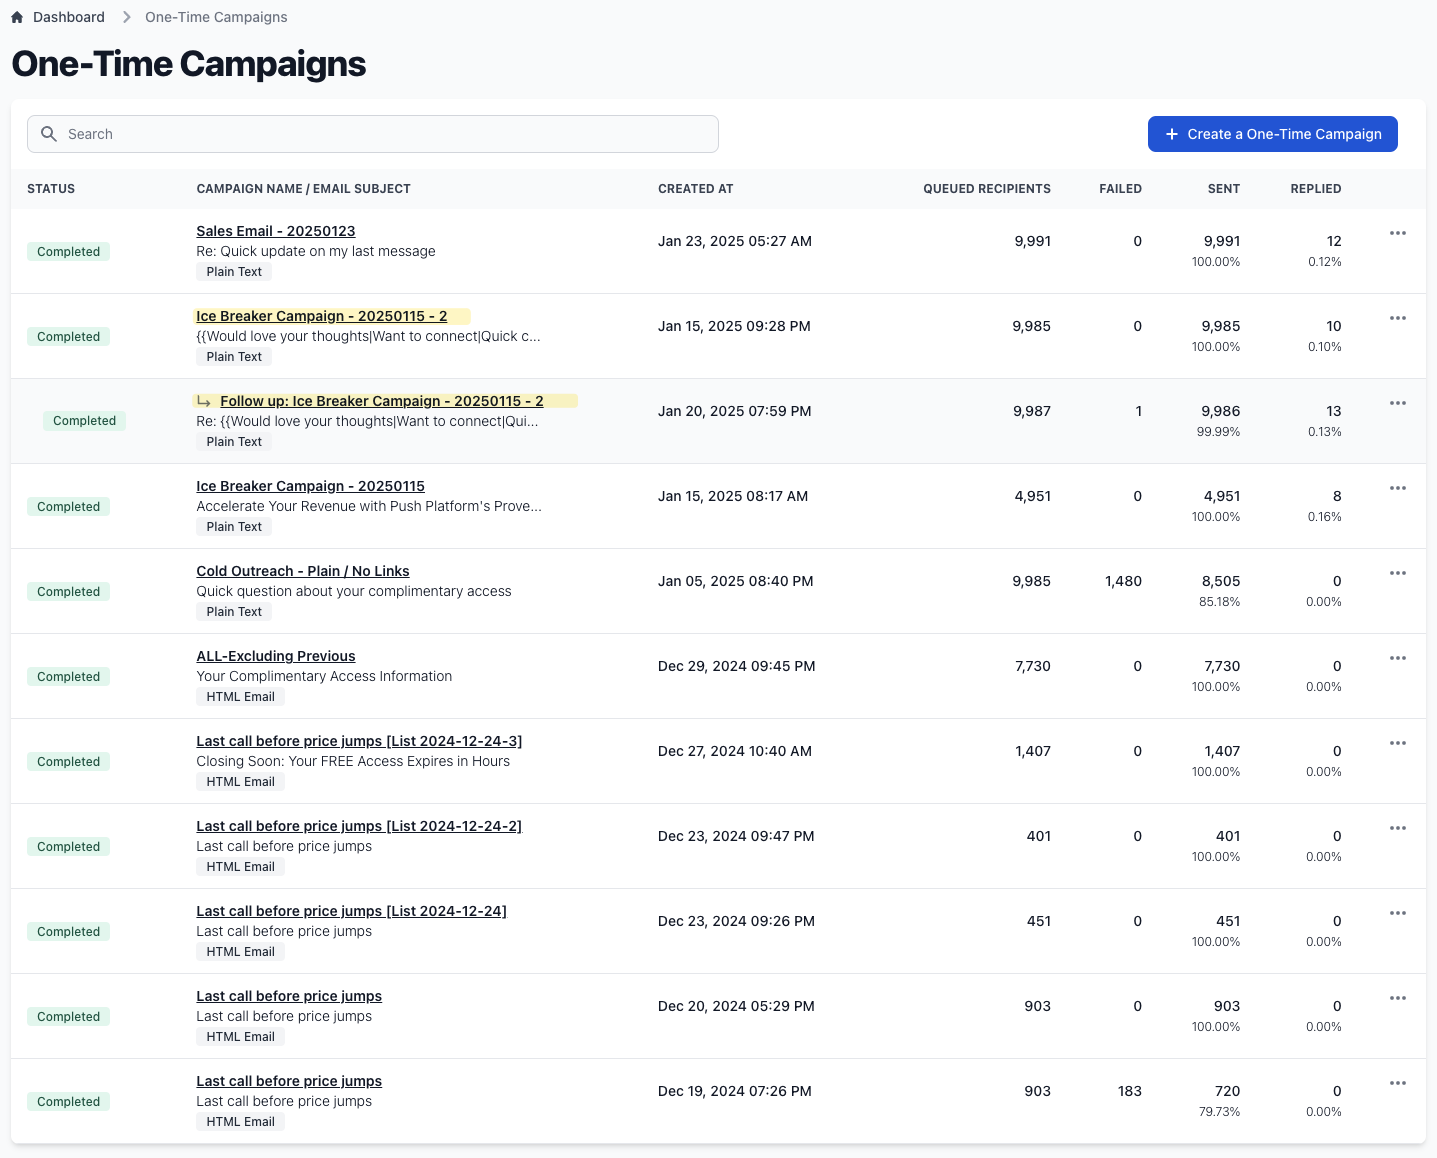Click the home icon in the breadcrumb
1437x1158 pixels.
click(16, 16)
